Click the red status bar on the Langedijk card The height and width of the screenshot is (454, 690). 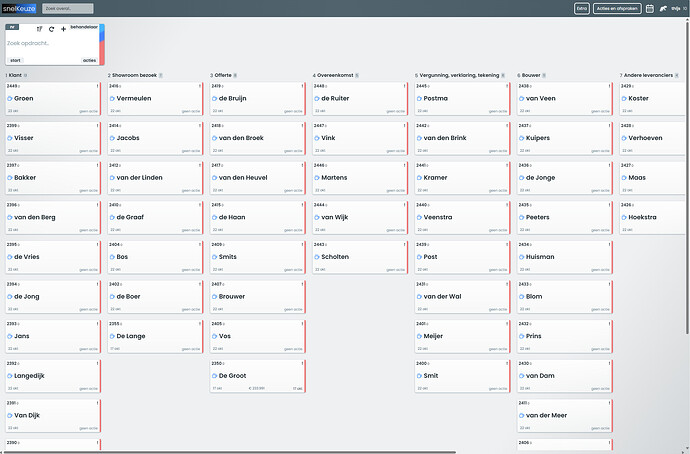[100, 376]
